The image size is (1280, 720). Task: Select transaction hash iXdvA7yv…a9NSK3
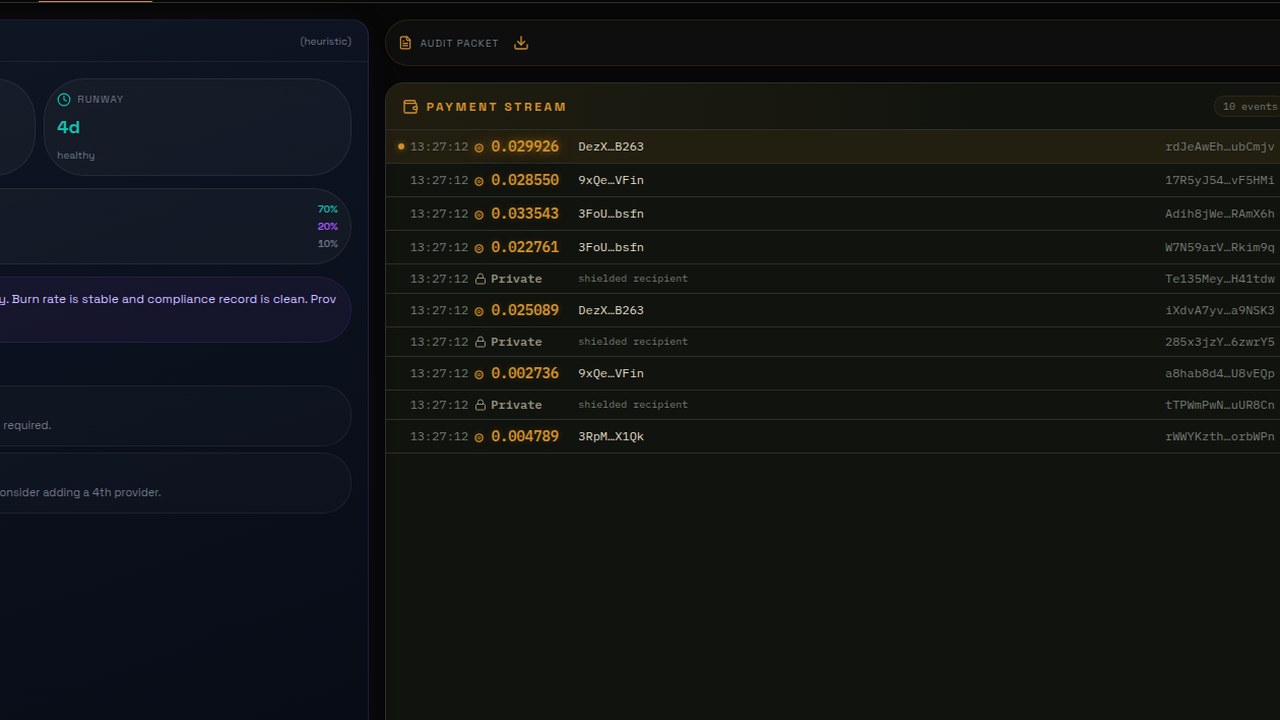coord(1220,310)
